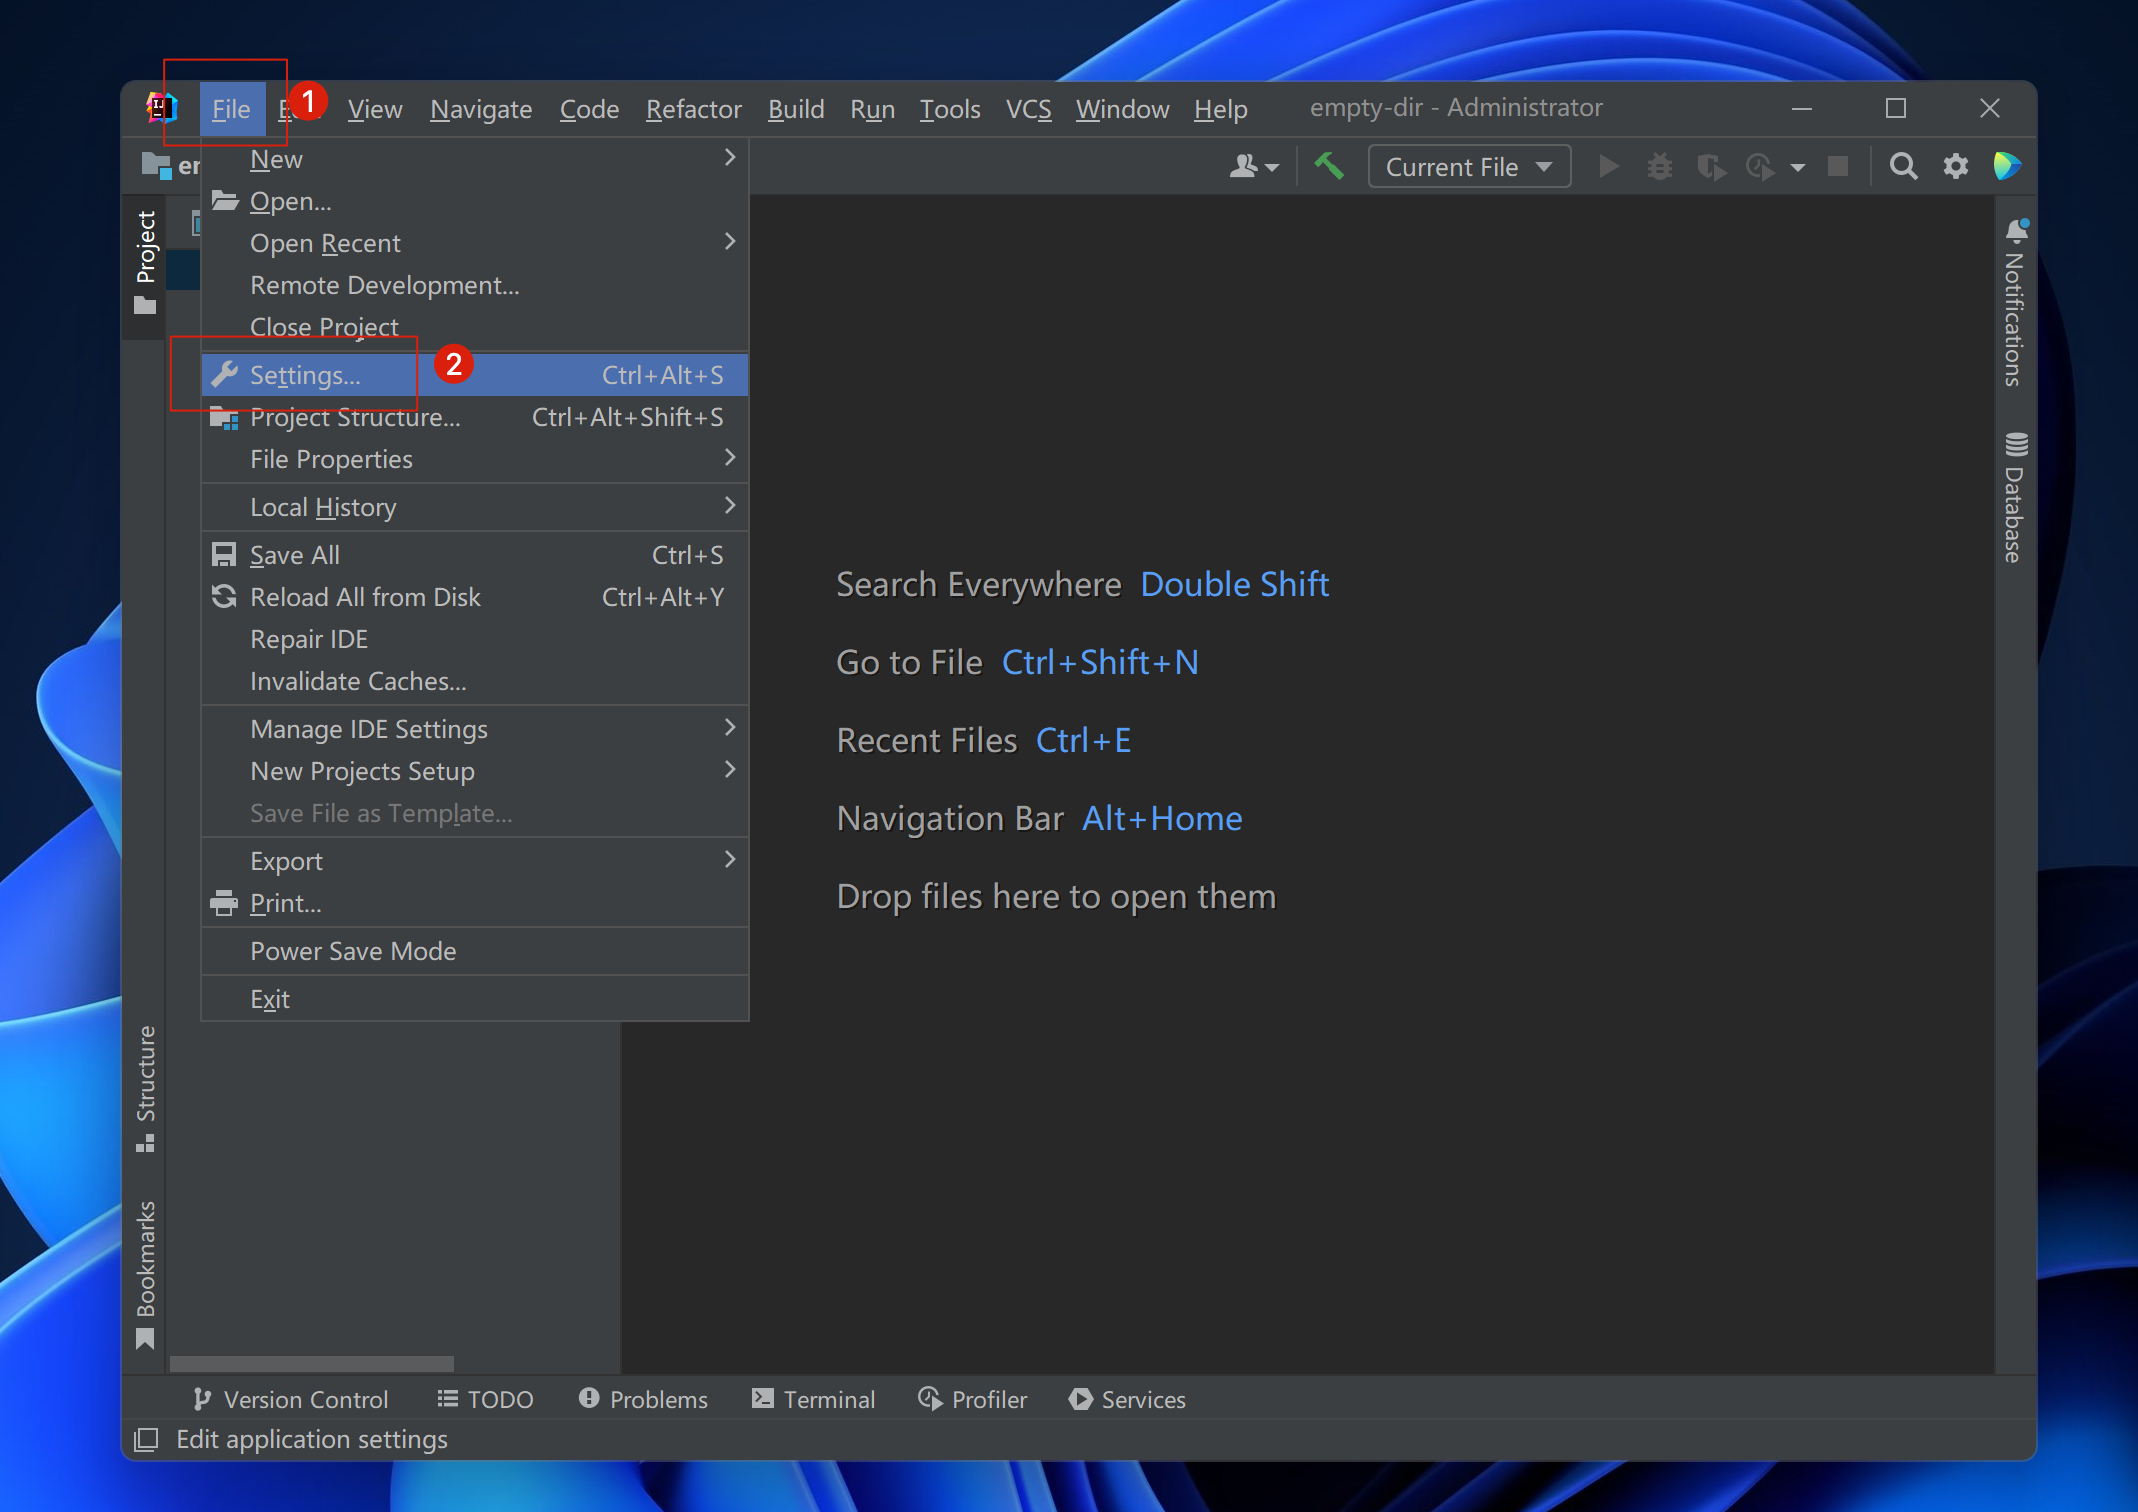
Task: Select Invalidate Caches... menu item
Action: pos(475,681)
